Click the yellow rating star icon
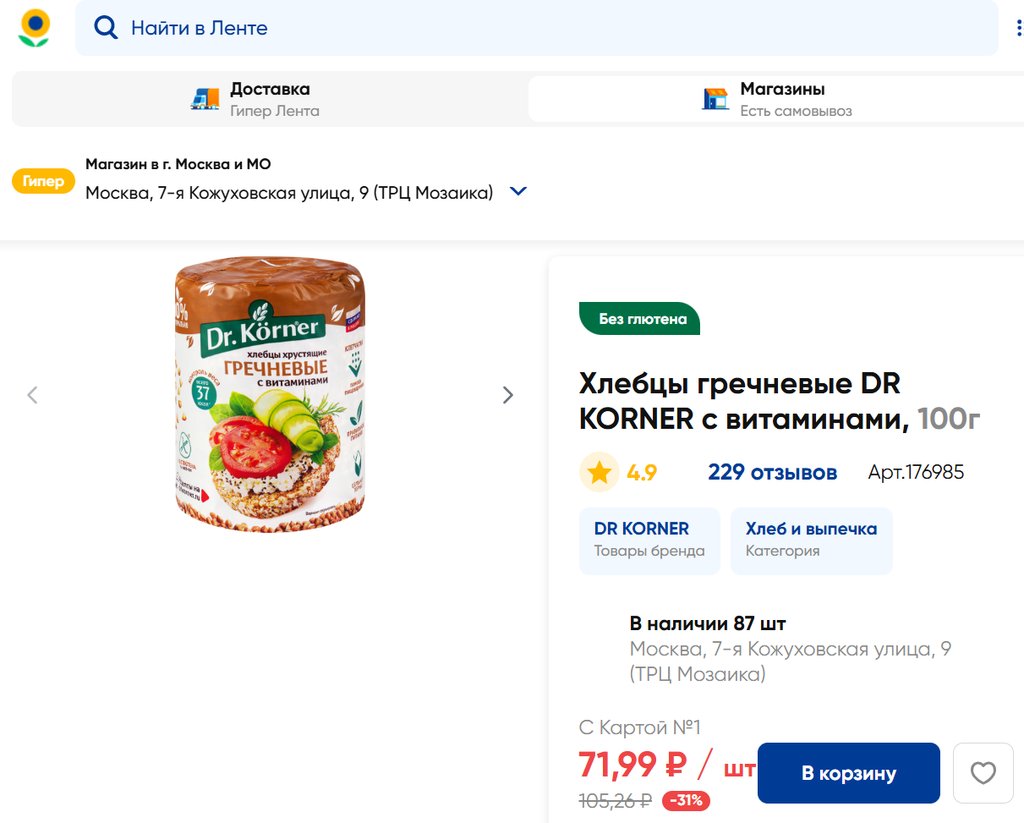This screenshot has height=823, width=1024. [x=599, y=472]
